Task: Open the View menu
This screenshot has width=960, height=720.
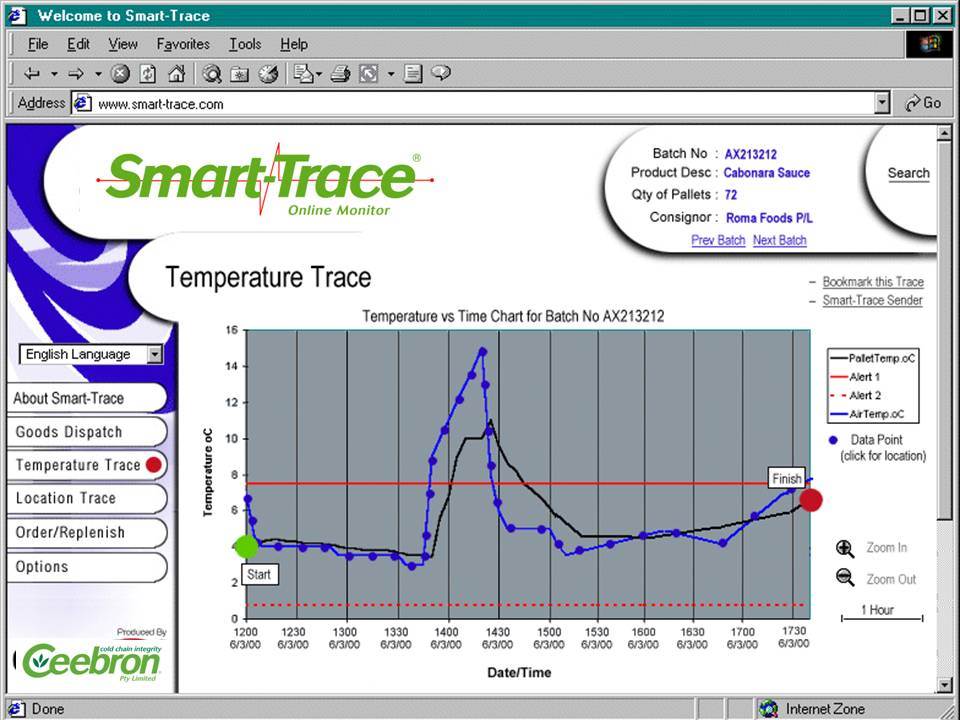Action: [x=122, y=44]
